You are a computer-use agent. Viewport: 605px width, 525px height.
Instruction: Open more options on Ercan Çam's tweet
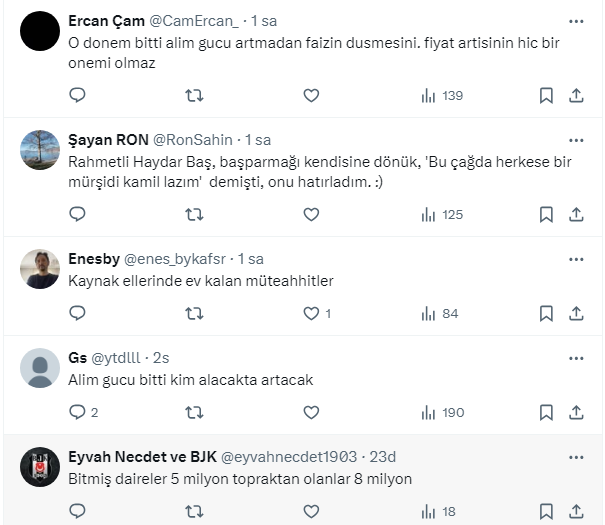pos(576,21)
